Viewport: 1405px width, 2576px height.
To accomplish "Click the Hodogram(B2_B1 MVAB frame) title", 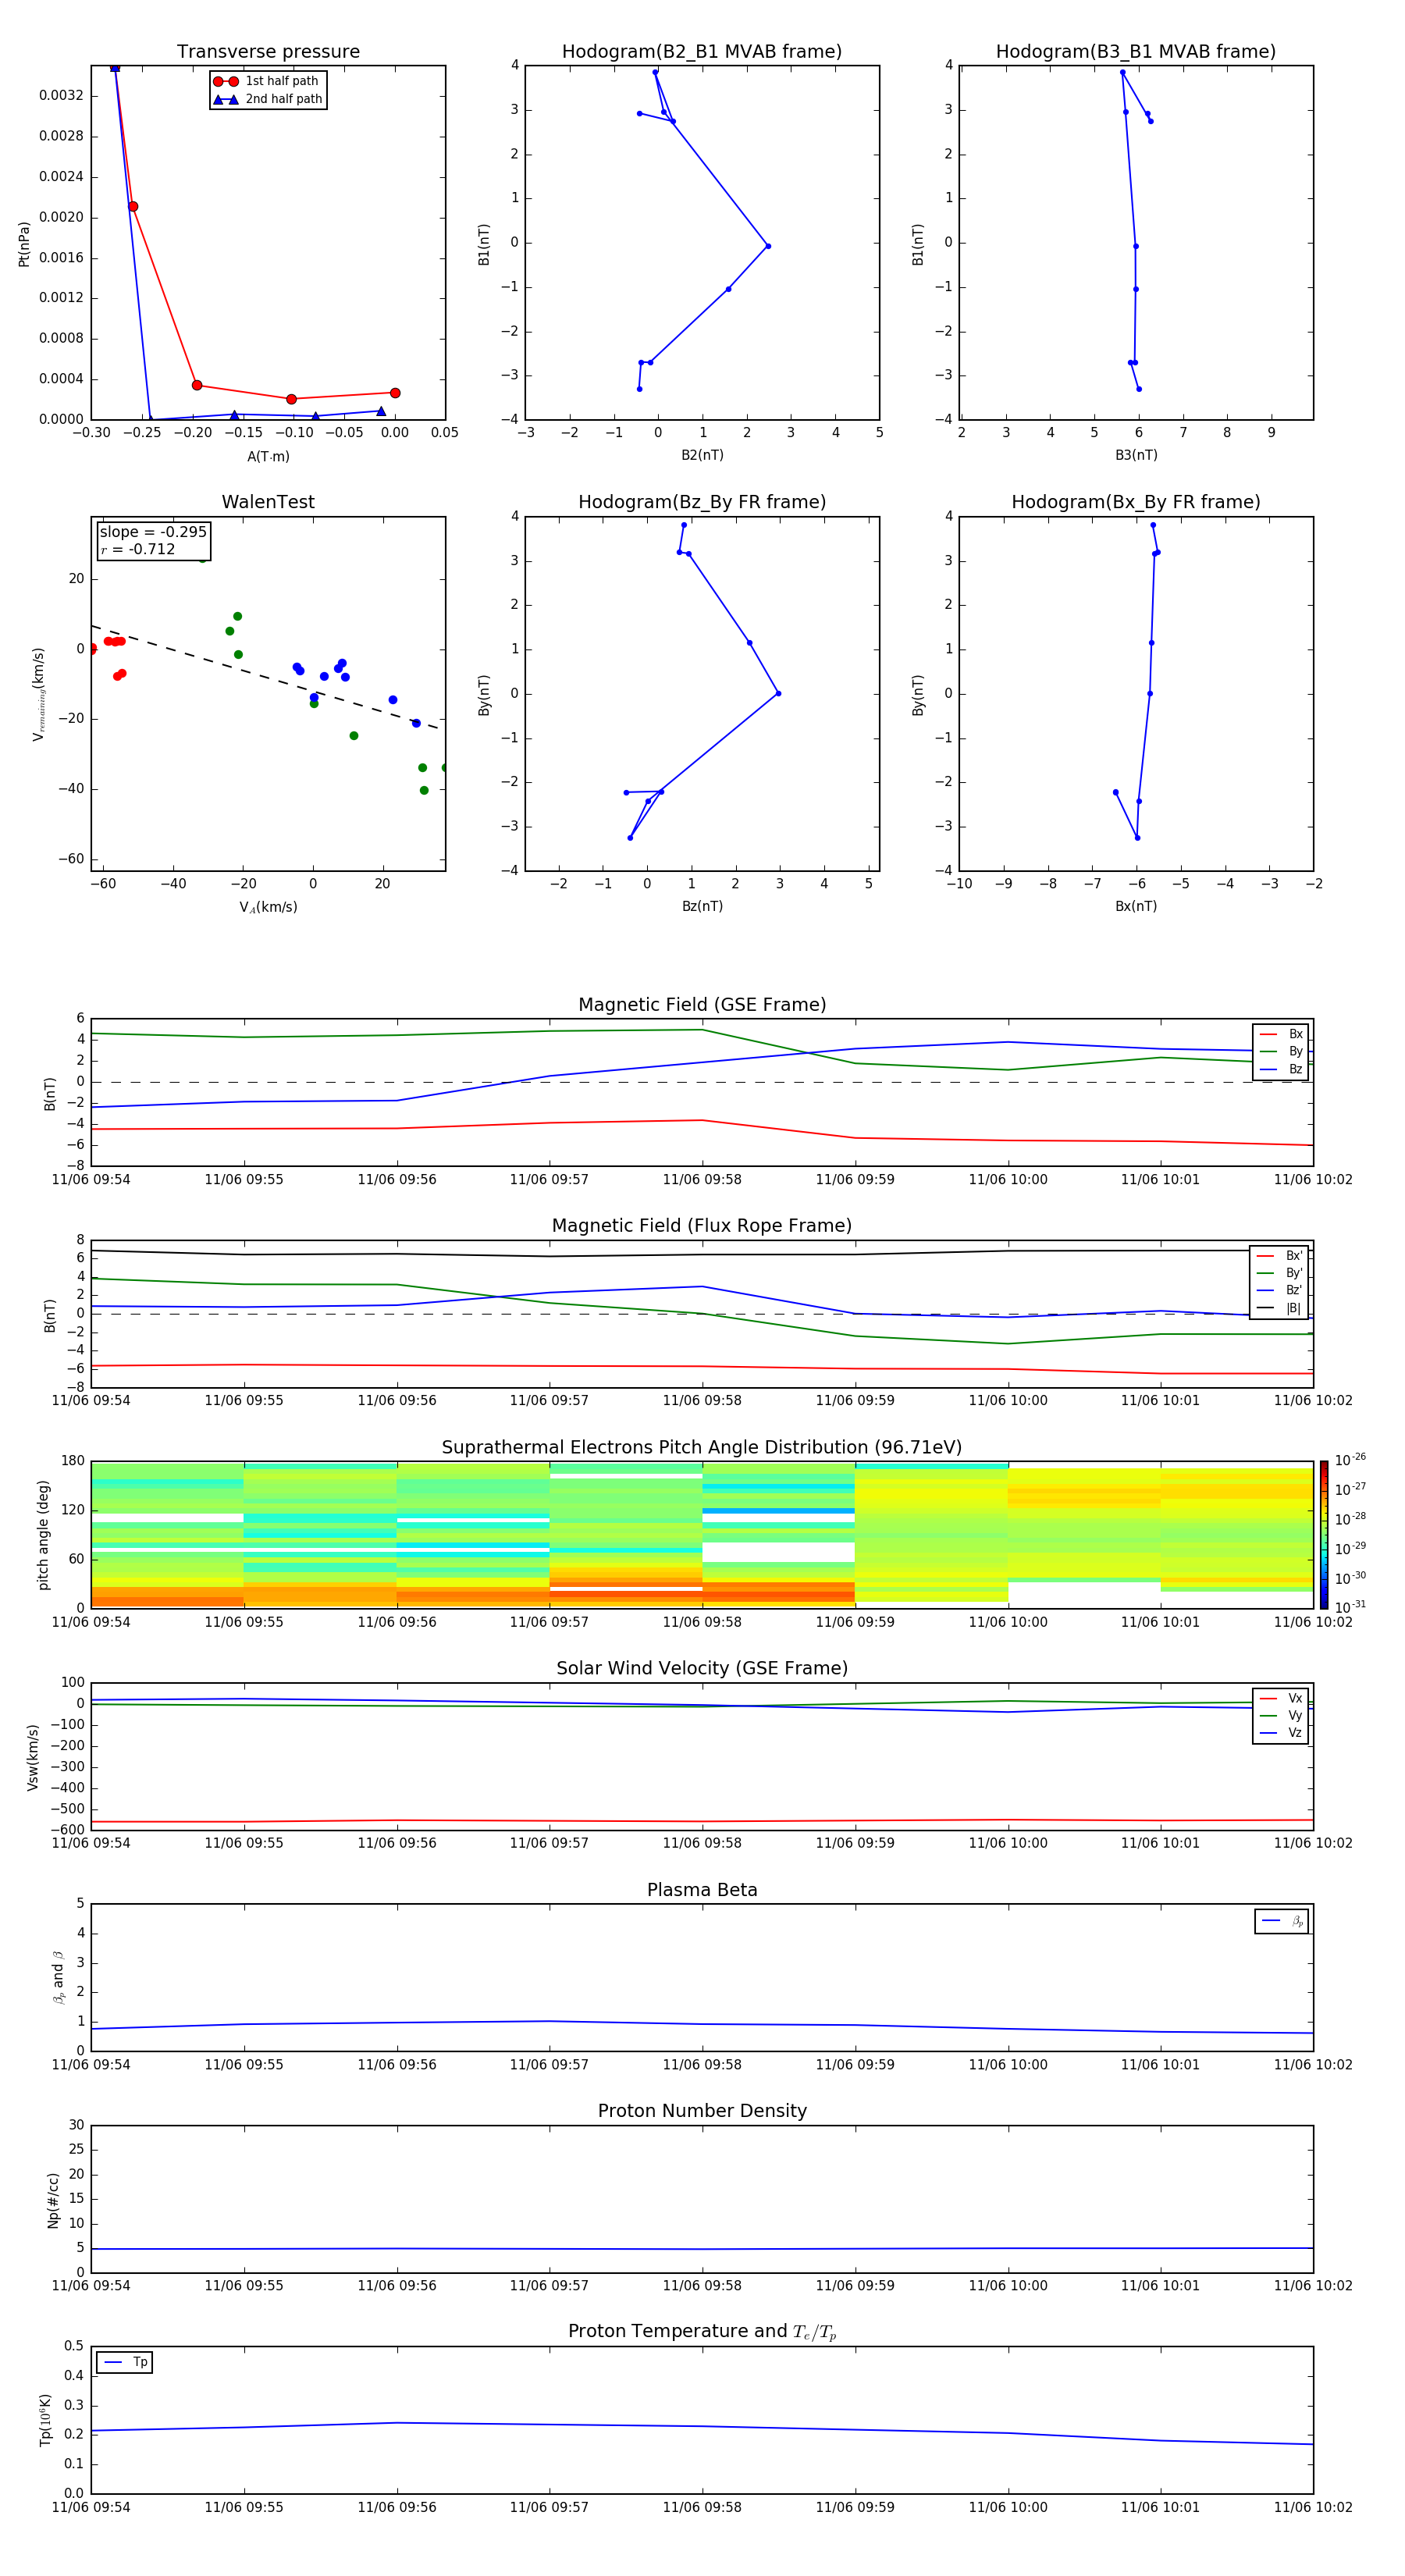I will pyautogui.click(x=702, y=52).
